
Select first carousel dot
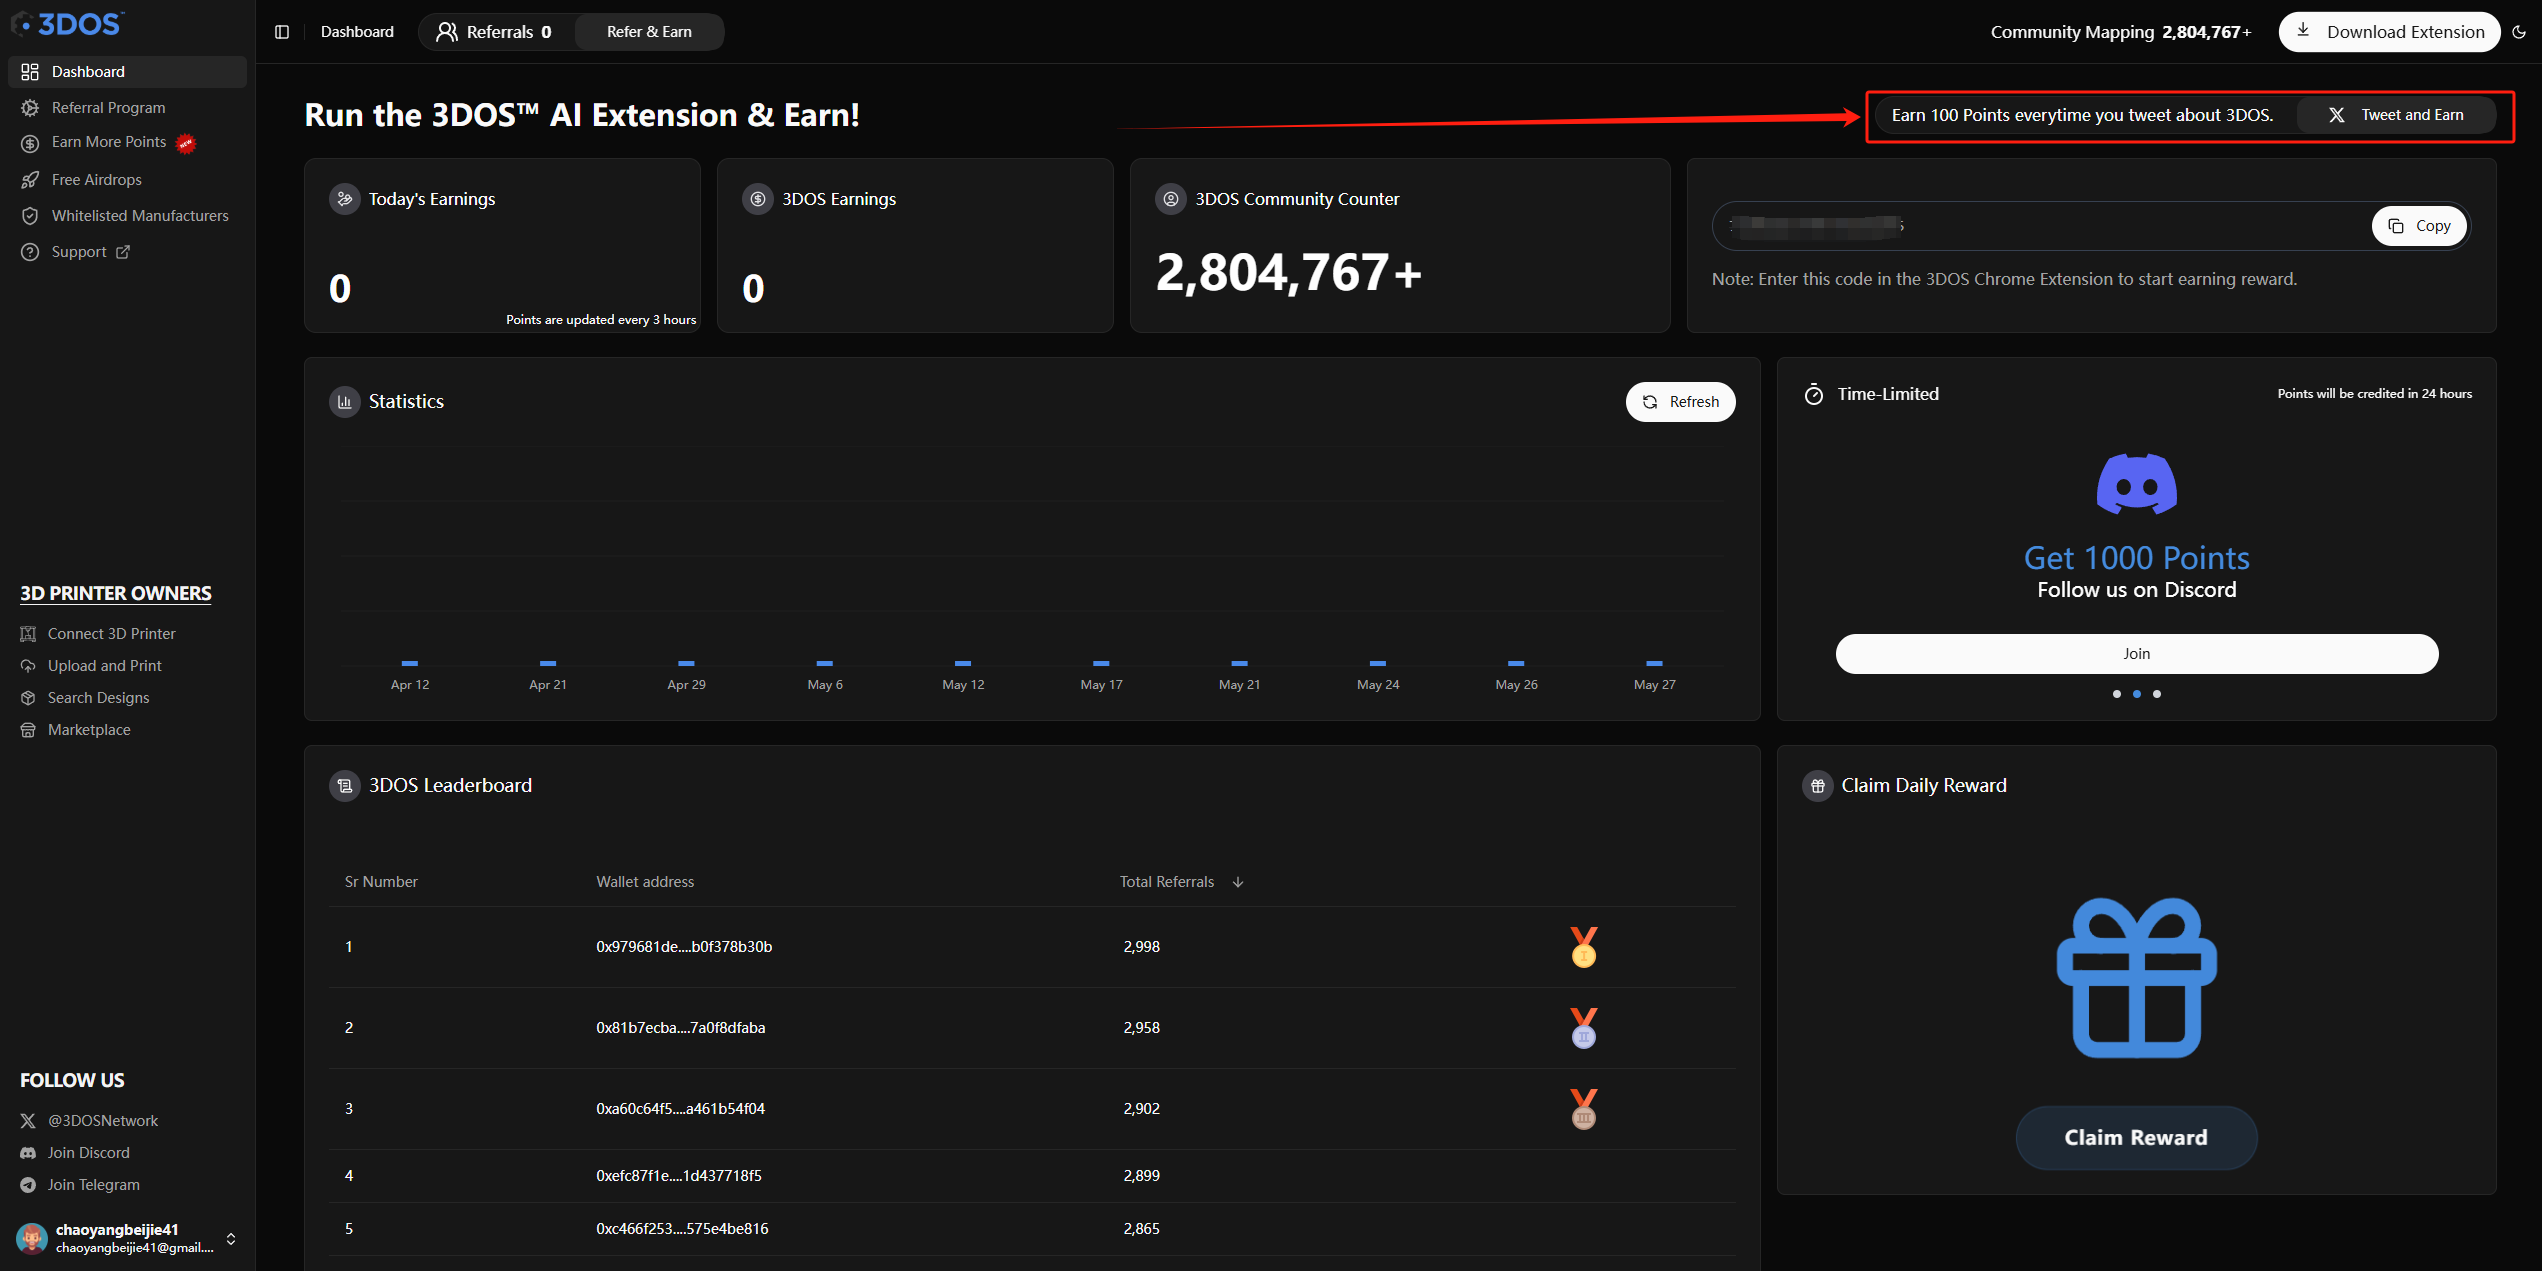pos(2117,694)
